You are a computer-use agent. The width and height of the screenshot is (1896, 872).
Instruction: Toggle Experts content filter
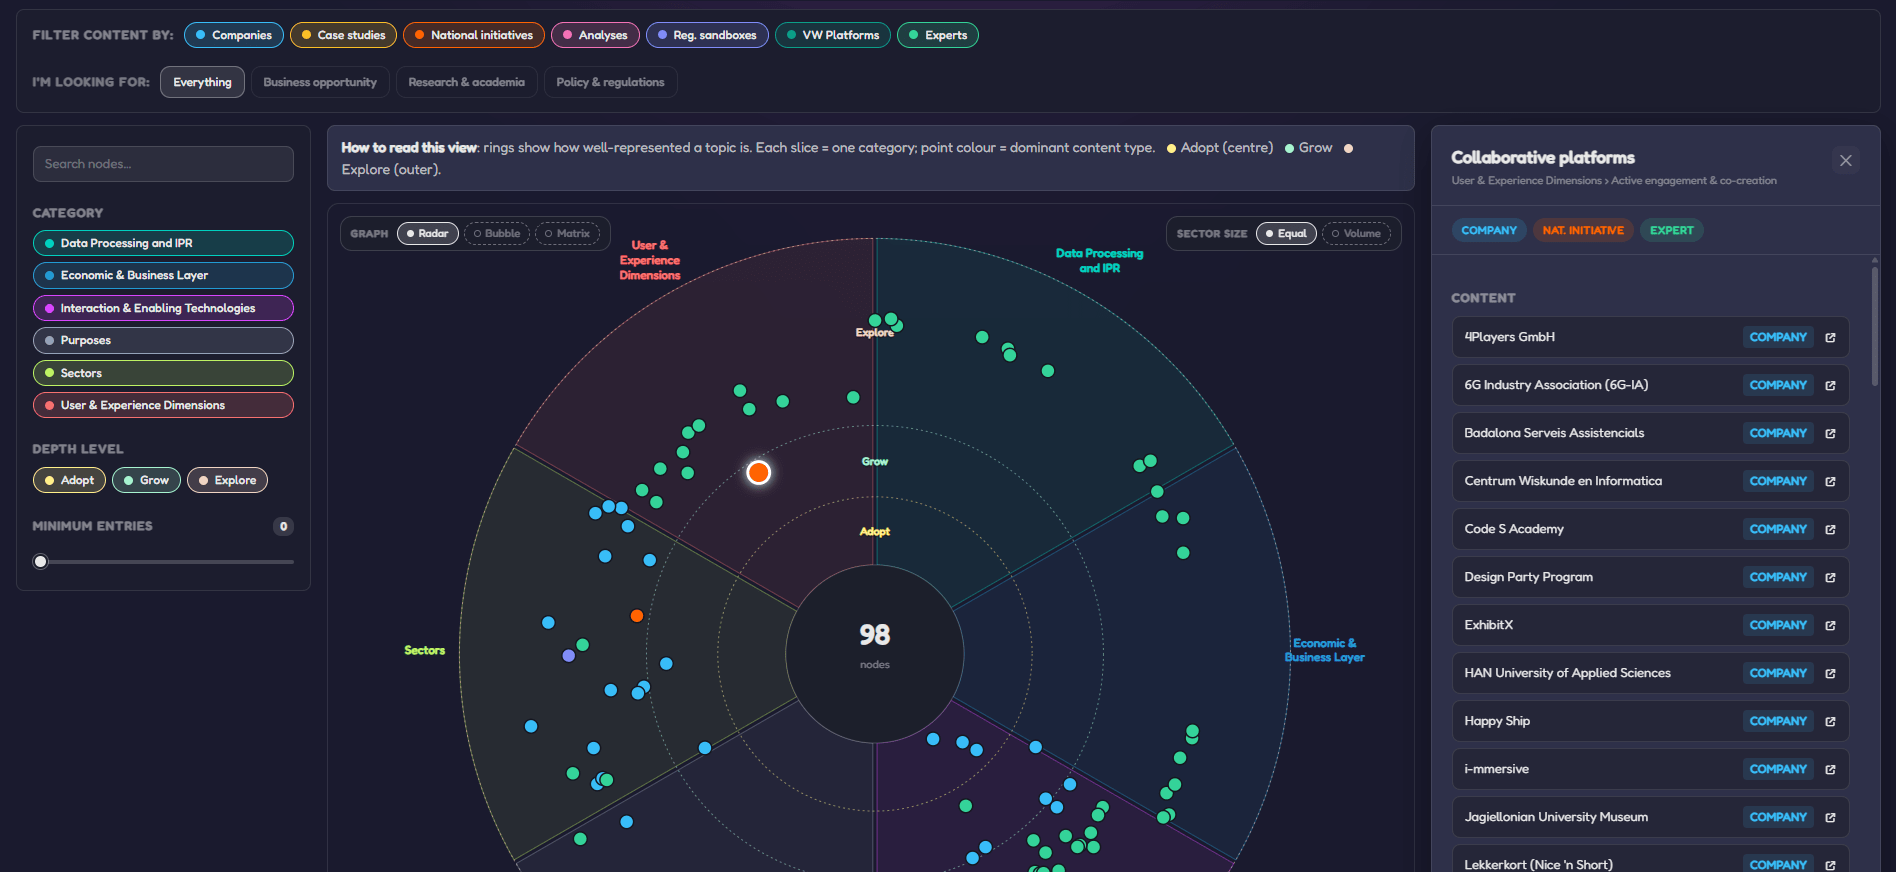pos(938,35)
